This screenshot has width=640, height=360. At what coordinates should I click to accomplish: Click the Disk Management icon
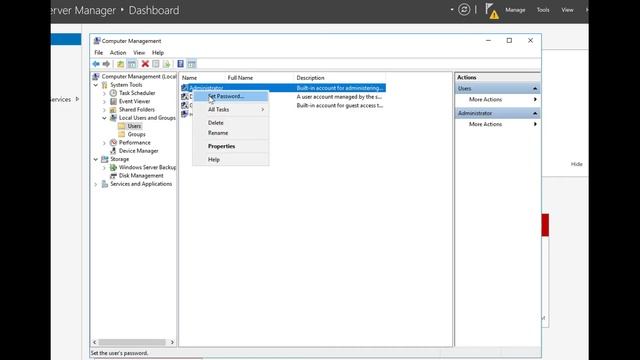click(x=113, y=176)
